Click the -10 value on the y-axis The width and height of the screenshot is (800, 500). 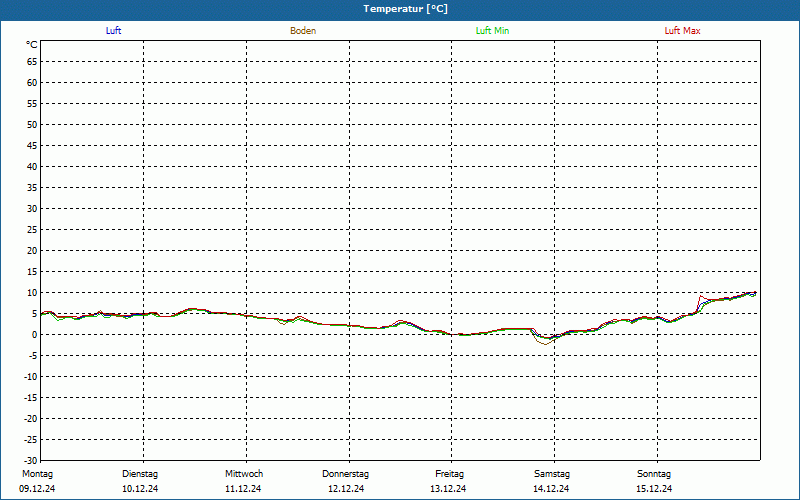point(30,377)
